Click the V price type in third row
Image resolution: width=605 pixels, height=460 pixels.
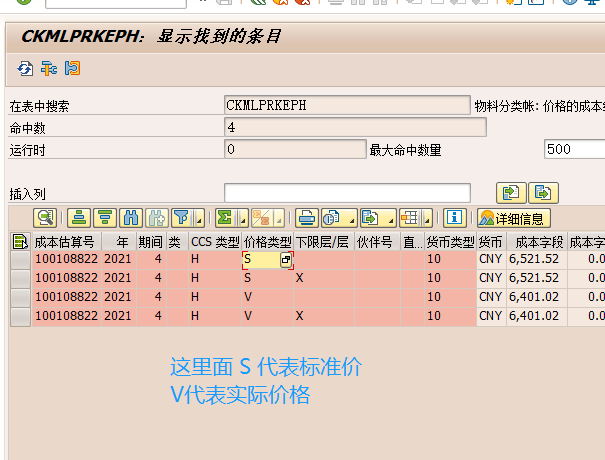pyautogui.click(x=248, y=297)
